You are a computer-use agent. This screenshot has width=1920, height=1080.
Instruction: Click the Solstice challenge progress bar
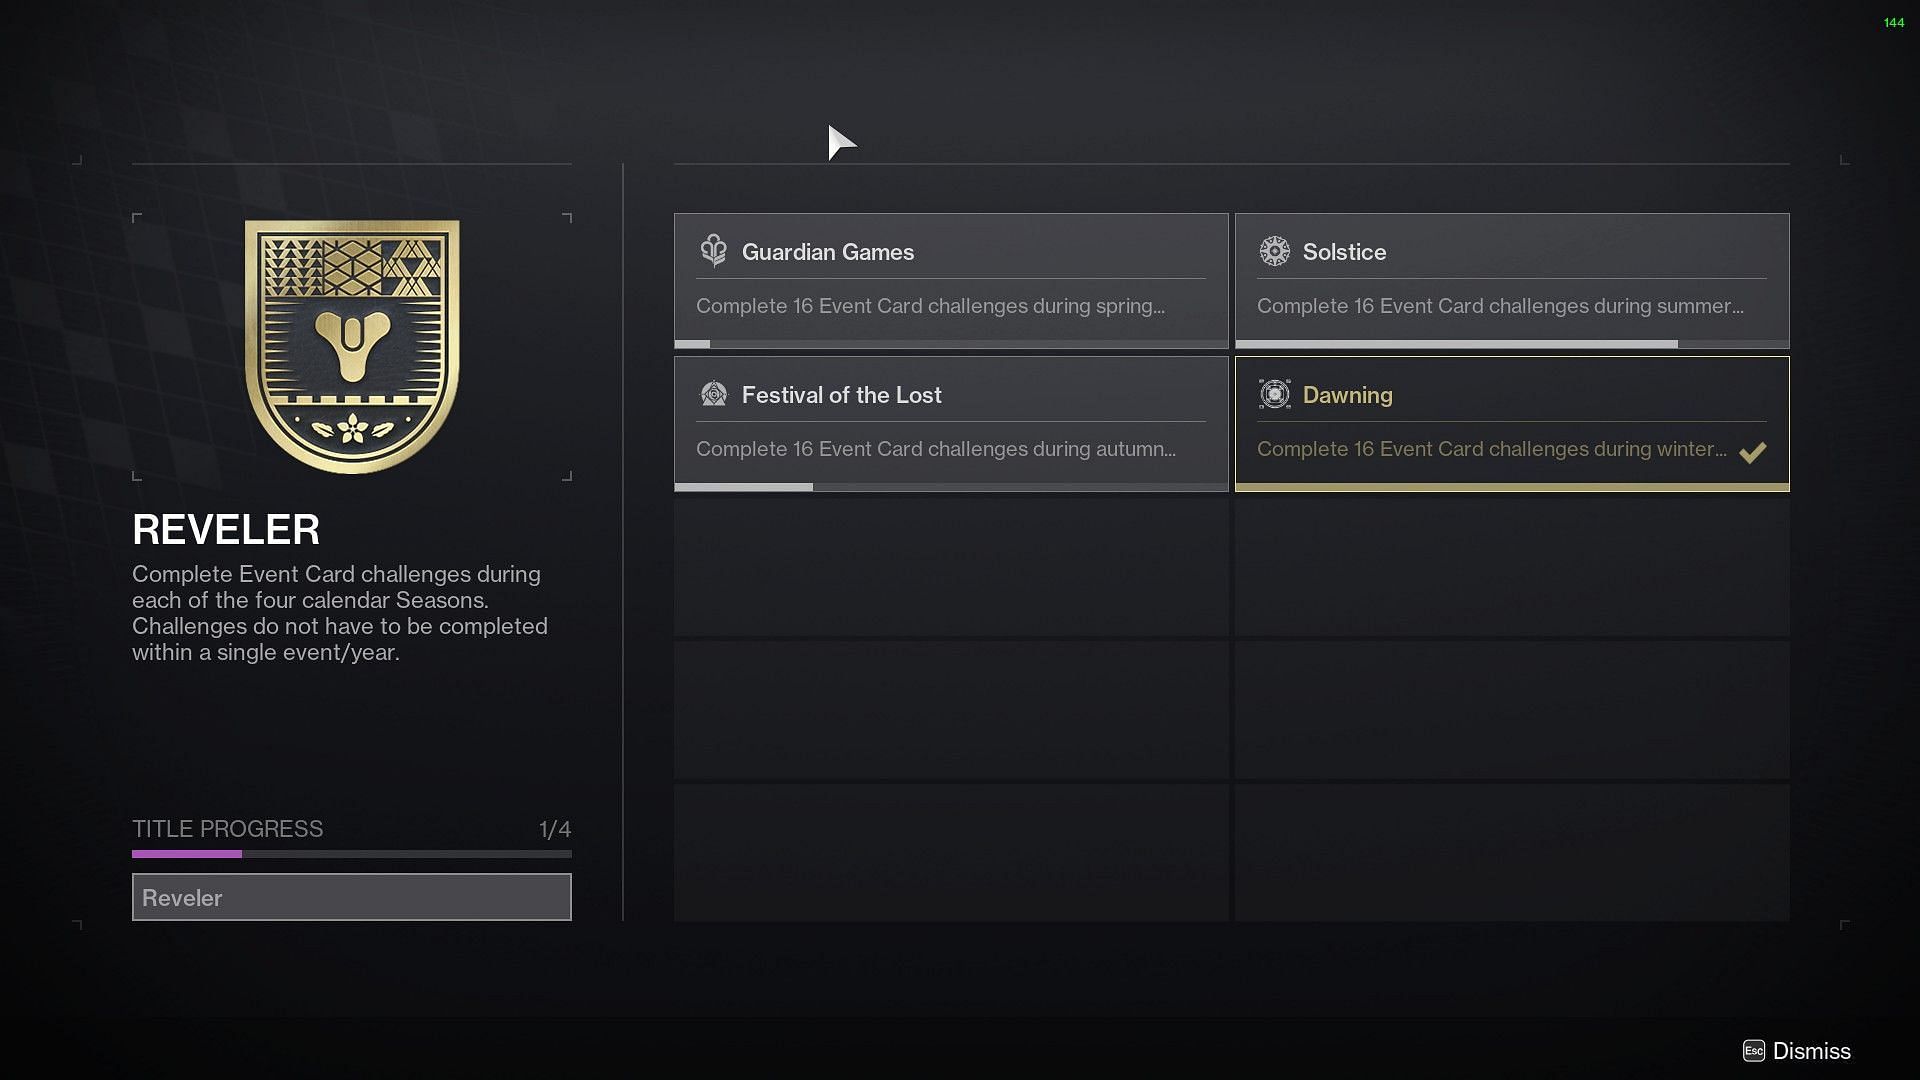(x=1512, y=344)
